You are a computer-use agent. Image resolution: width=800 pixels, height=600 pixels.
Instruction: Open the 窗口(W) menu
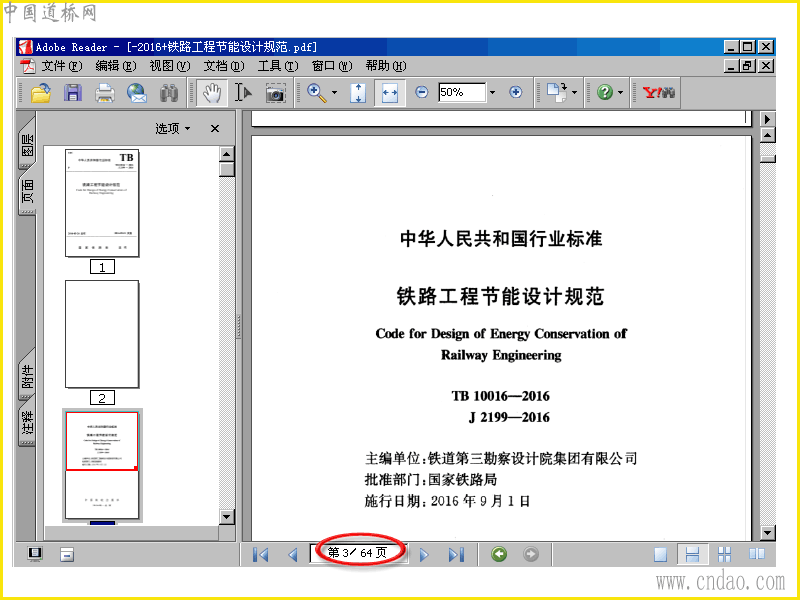332,66
